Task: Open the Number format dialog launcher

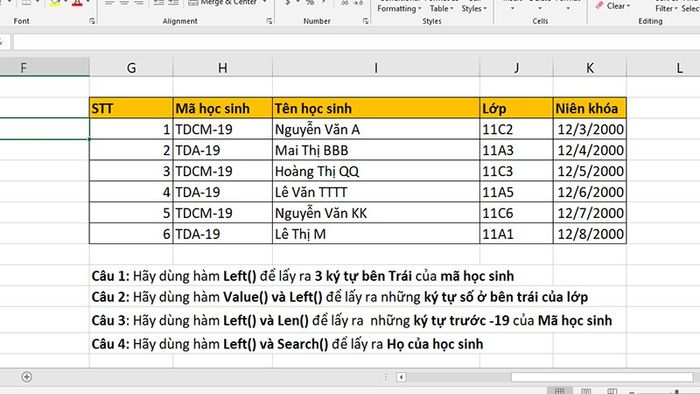Action: (x=365, y=21)
